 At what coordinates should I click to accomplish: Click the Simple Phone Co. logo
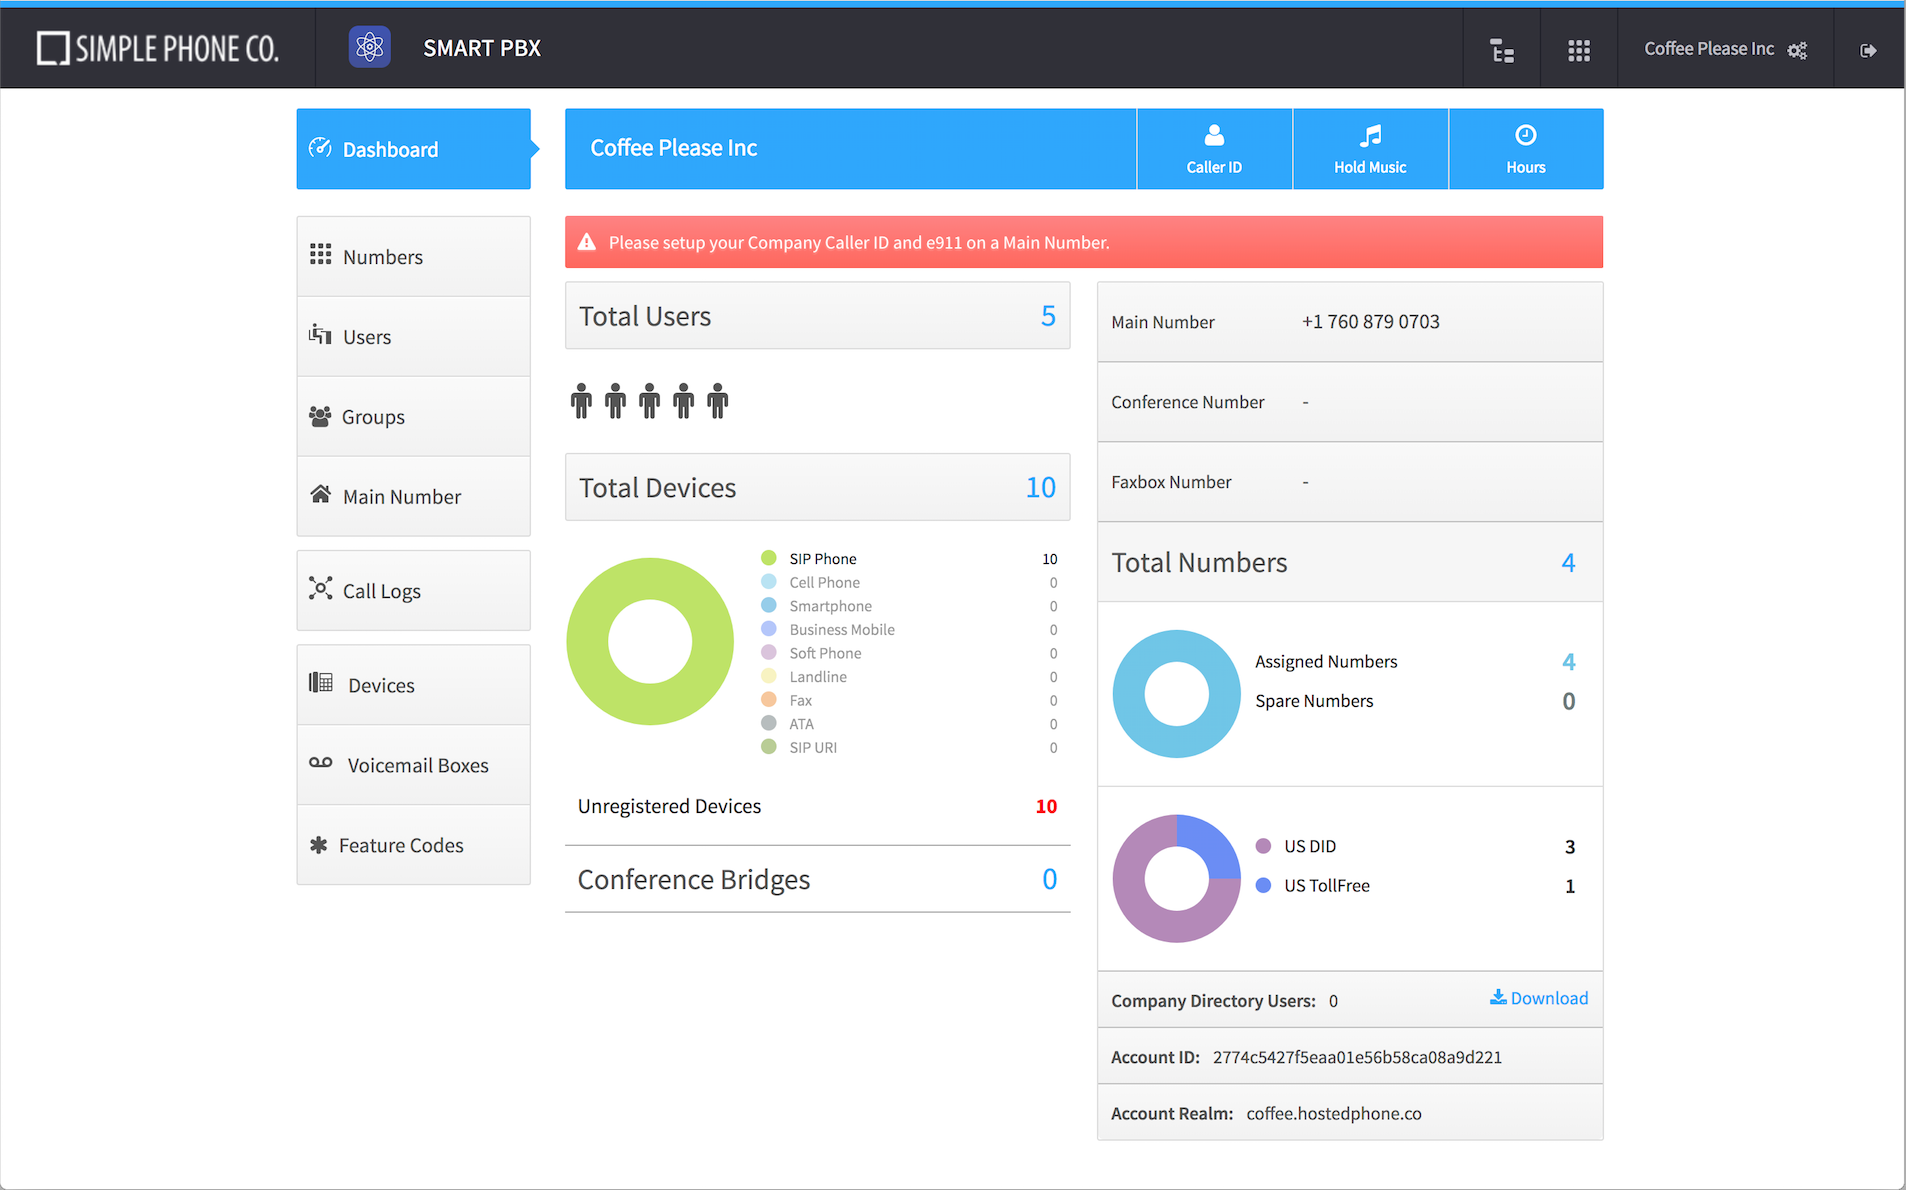tap(158, 48)
